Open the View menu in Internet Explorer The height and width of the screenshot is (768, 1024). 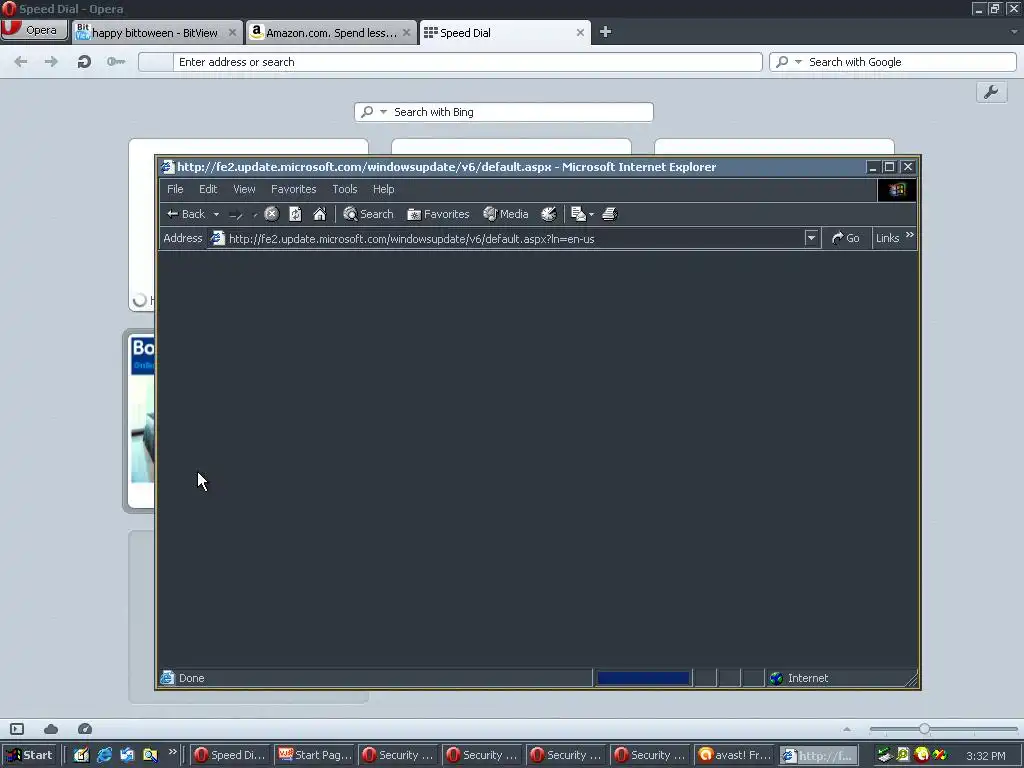tap(244, 189)
